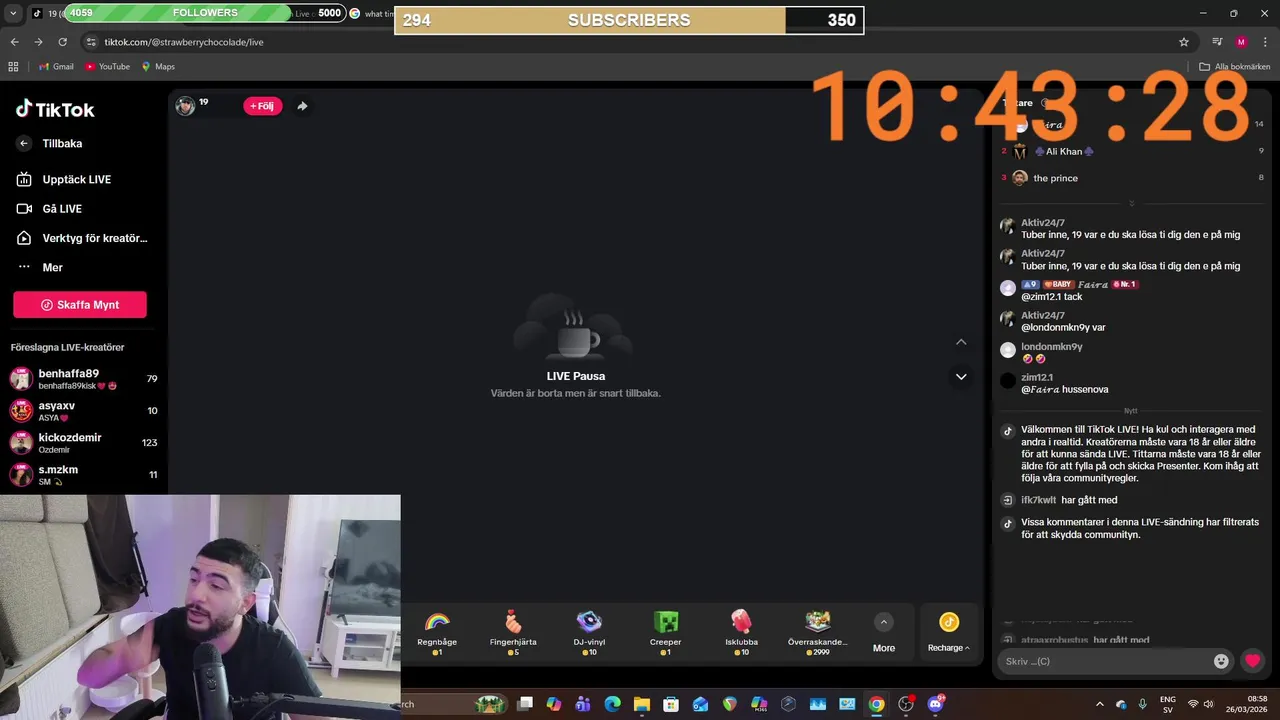
Task: Click londonmkn9y username in chat
Action: tap(1051, 347)
